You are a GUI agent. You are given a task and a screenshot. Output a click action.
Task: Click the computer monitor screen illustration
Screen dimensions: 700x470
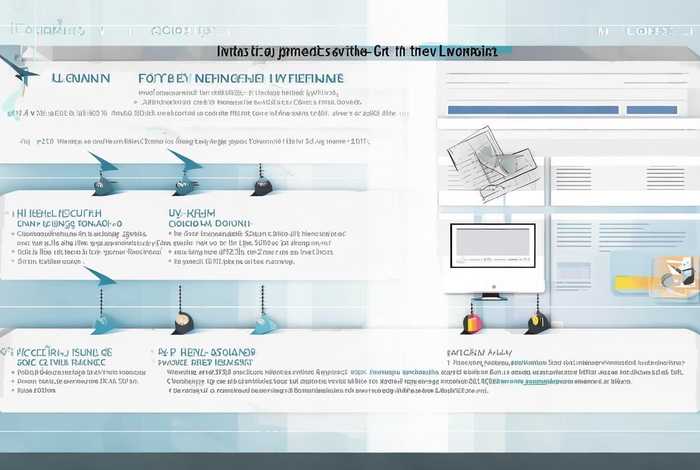coord(493,245)
